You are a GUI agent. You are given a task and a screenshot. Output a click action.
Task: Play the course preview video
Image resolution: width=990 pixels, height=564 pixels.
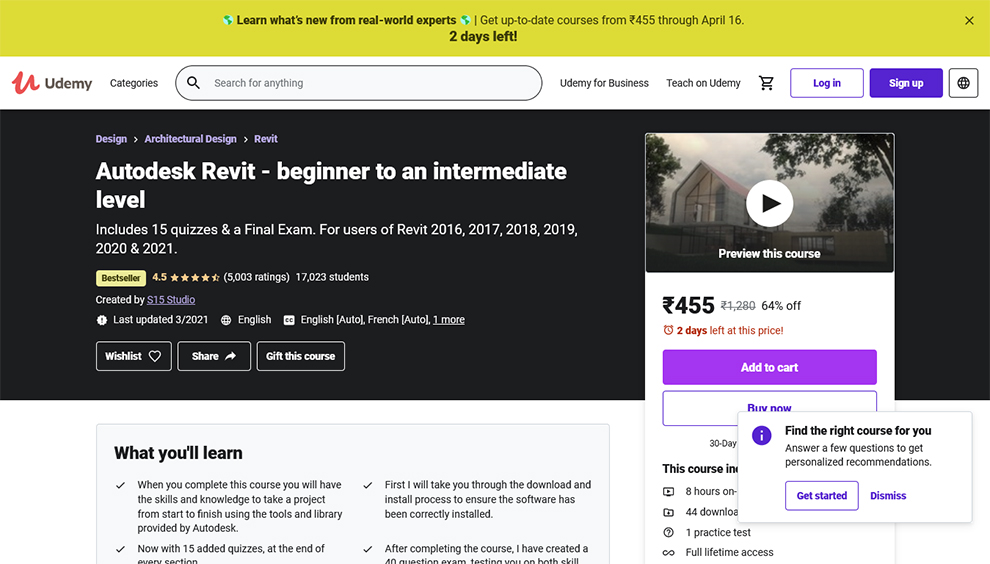coord(769,203)
